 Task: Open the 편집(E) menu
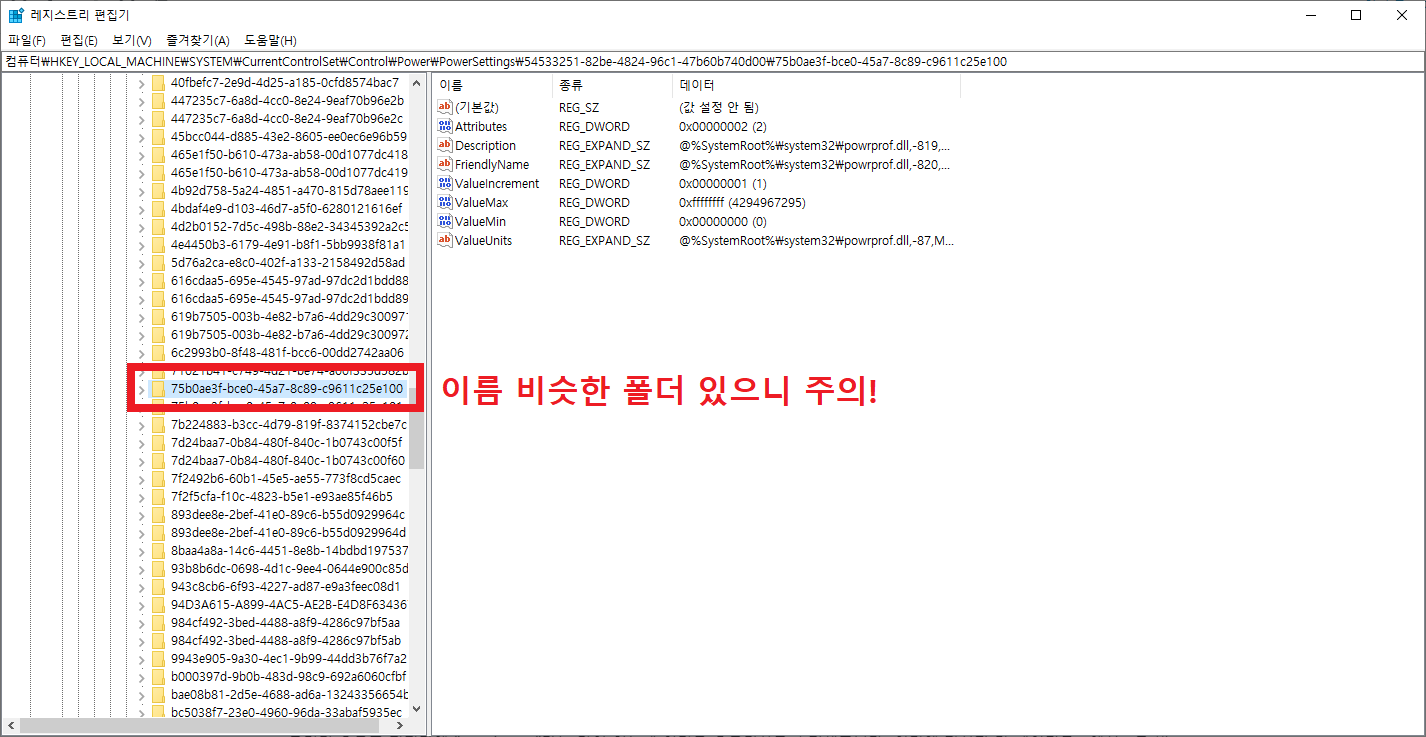(x=79, y=41)
